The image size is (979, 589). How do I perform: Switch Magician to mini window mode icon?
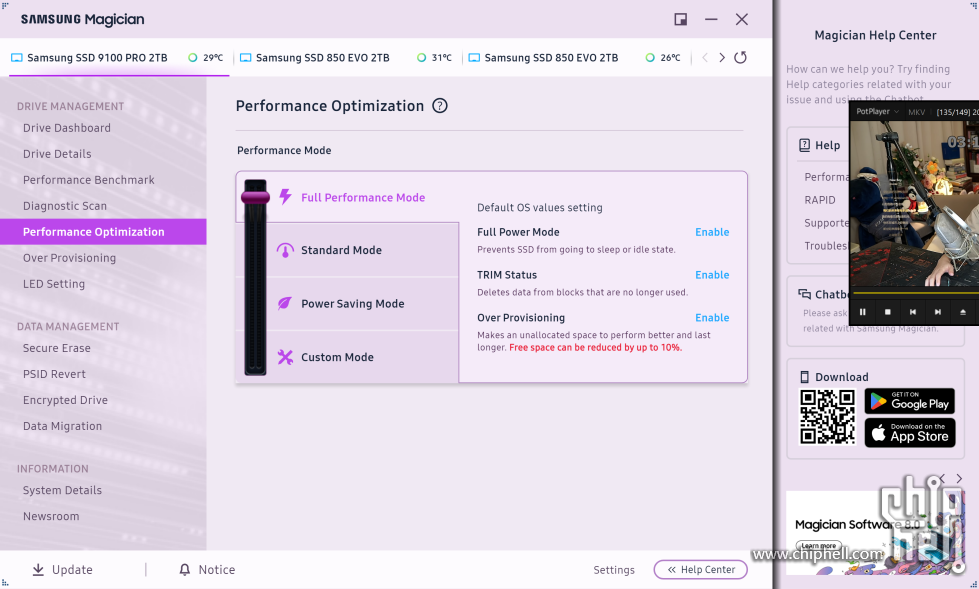click(x=681, y=19)
